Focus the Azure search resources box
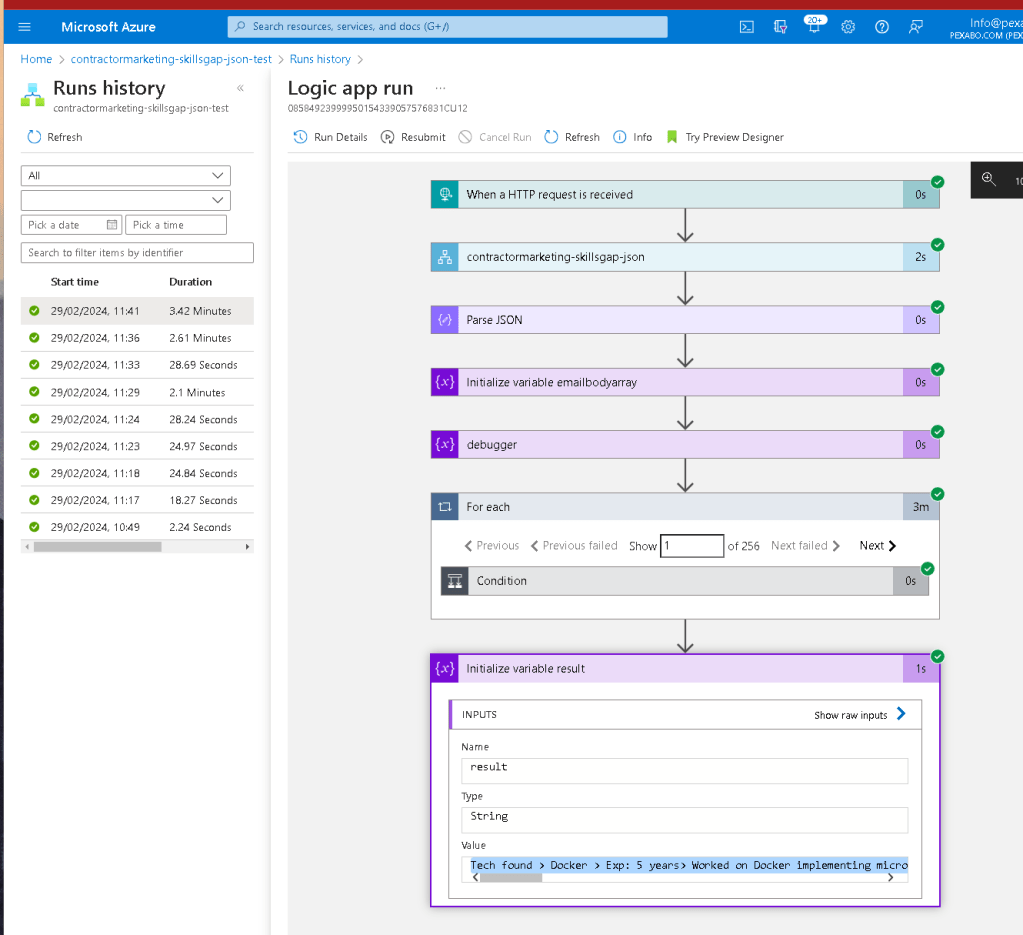Viewport: 1023px width, 935px height. click(x=448, y=27)
